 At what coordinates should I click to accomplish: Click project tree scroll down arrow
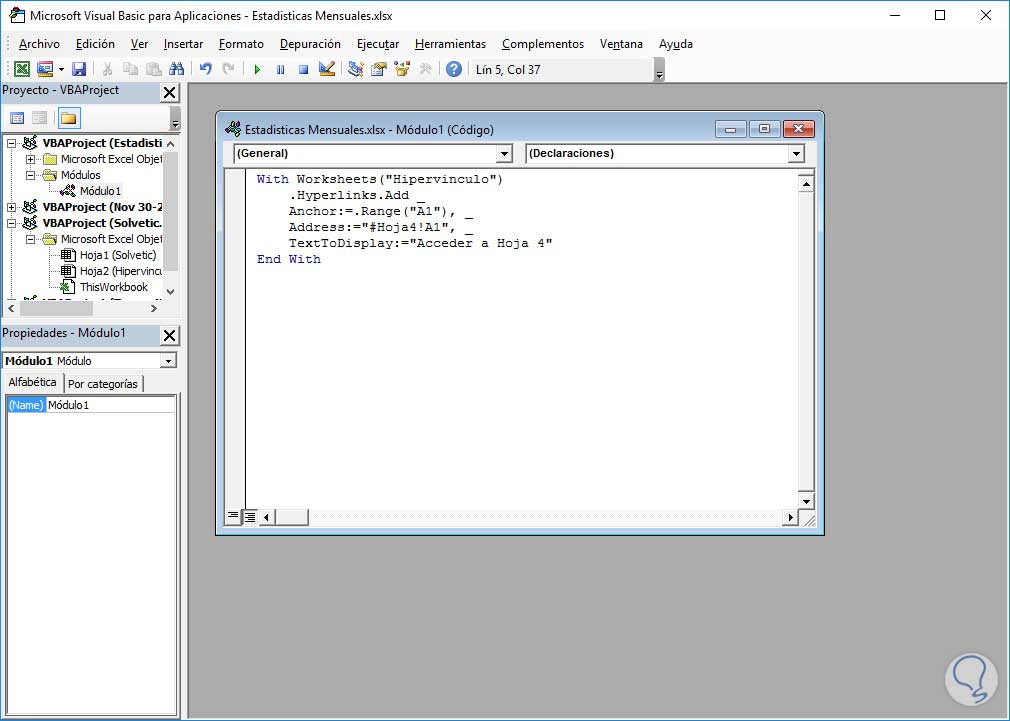(x=171, y=292)
